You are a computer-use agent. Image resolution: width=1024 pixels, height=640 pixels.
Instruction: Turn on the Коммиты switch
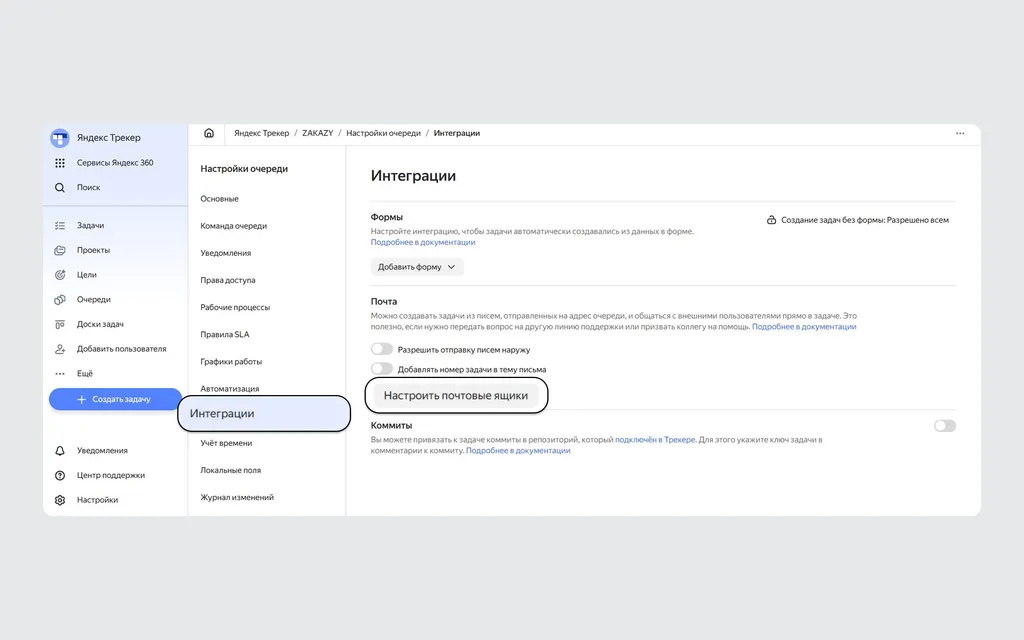point(945,426)
